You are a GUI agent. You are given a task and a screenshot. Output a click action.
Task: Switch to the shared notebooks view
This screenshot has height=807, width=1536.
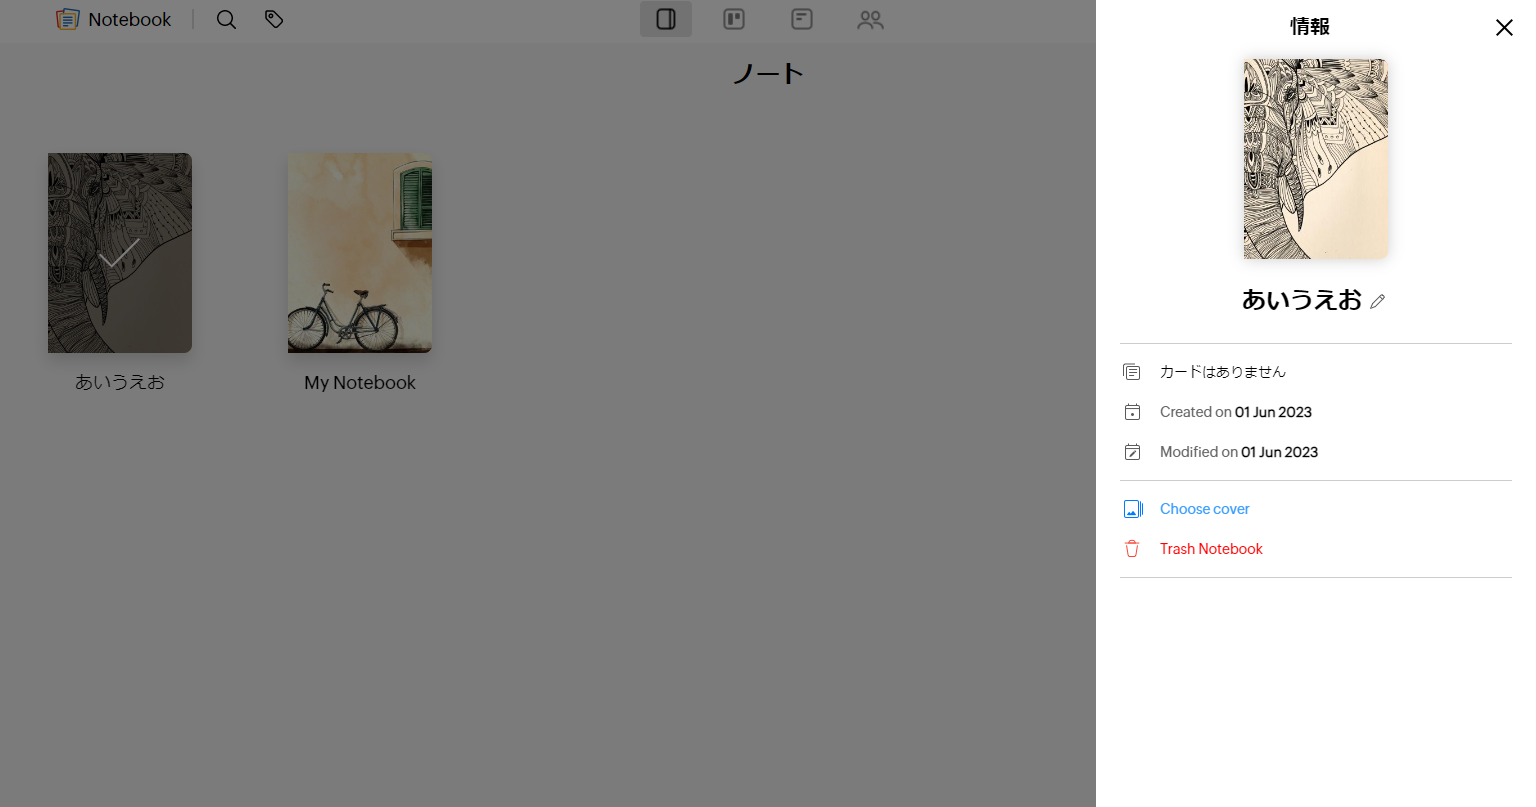tap(870, 19)
